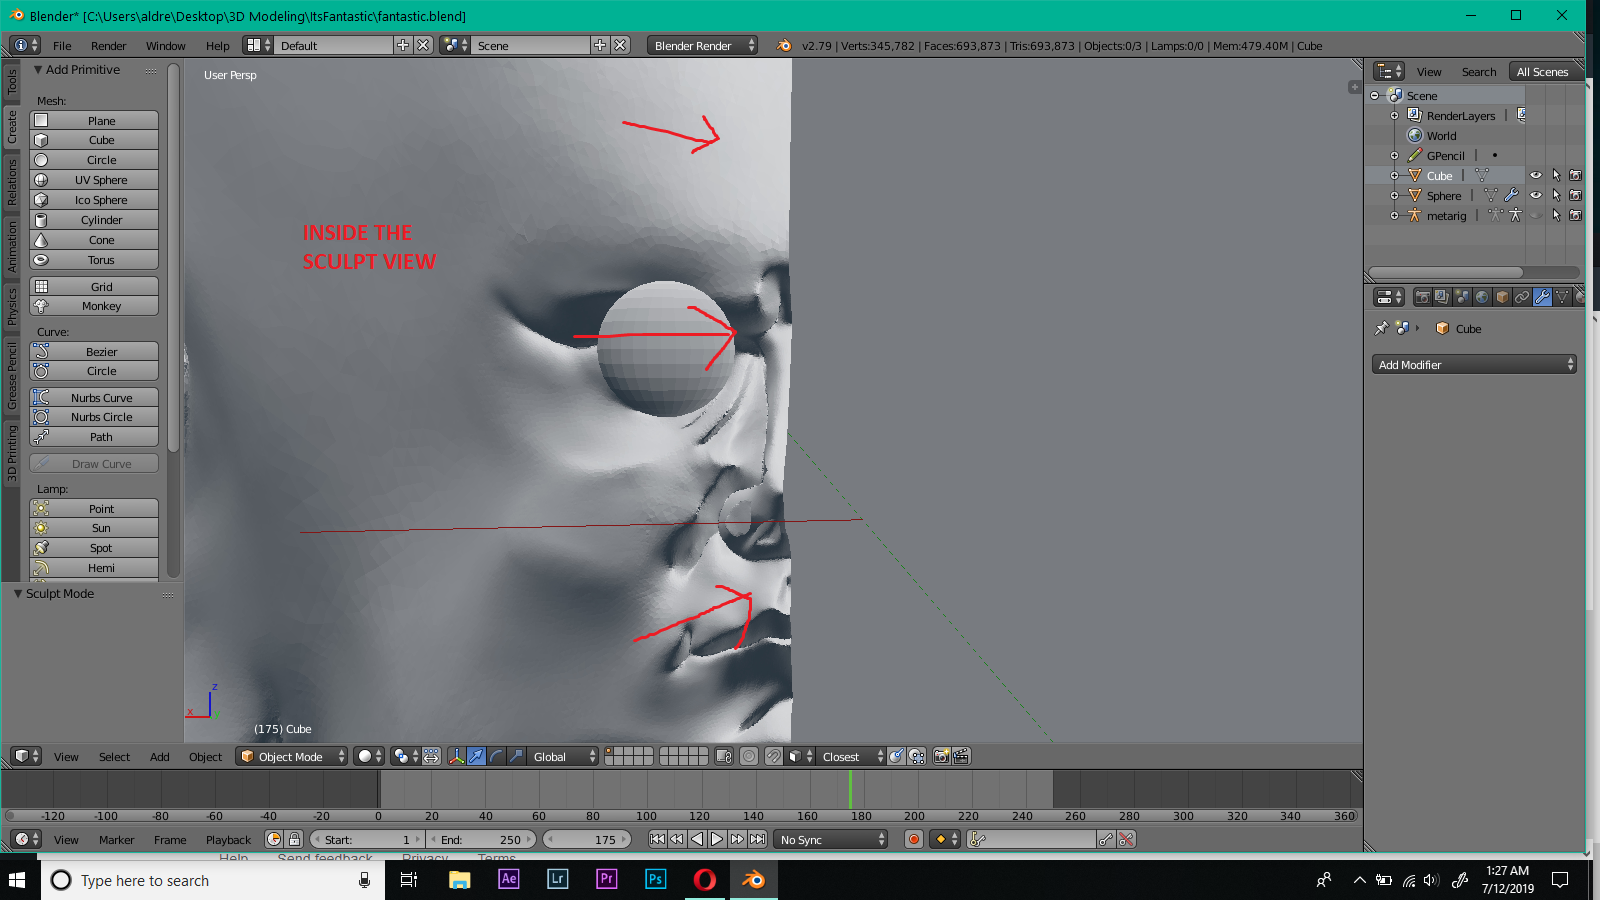Jump to the timeline end frame

(x=757, y=839)
